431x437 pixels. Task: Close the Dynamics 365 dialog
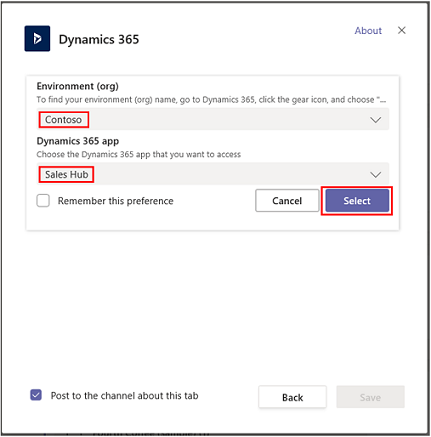click(402, 30)
